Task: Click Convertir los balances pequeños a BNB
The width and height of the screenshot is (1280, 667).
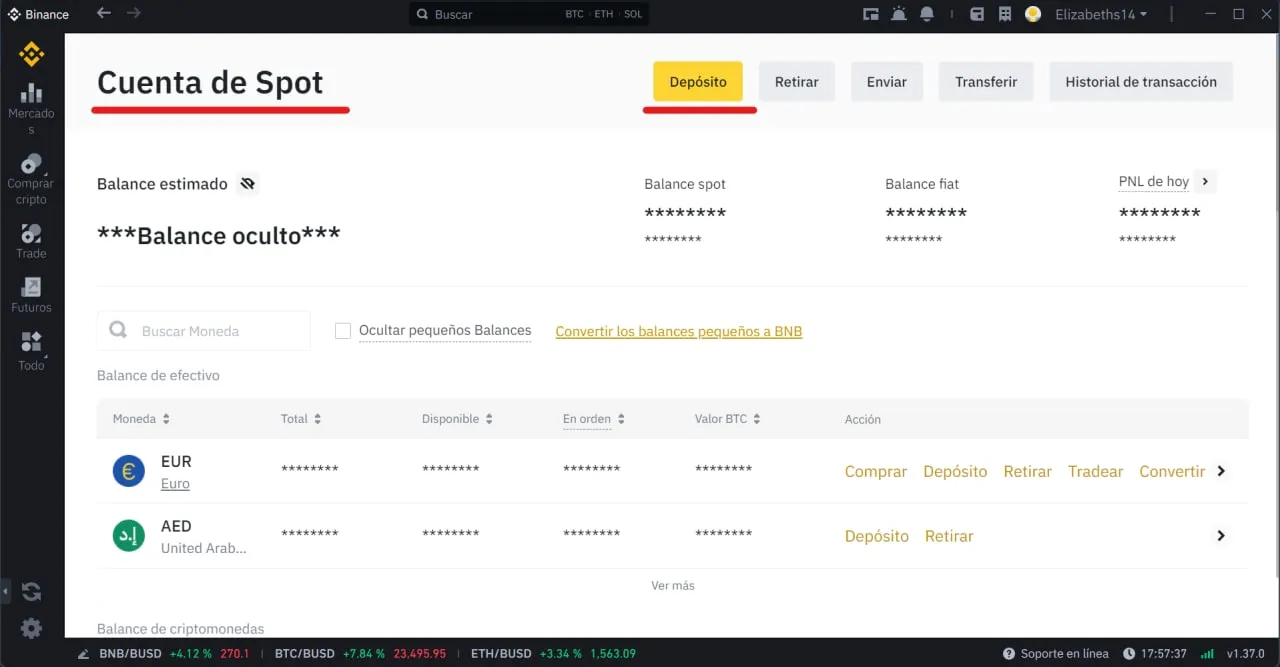Action: (679, 331)
